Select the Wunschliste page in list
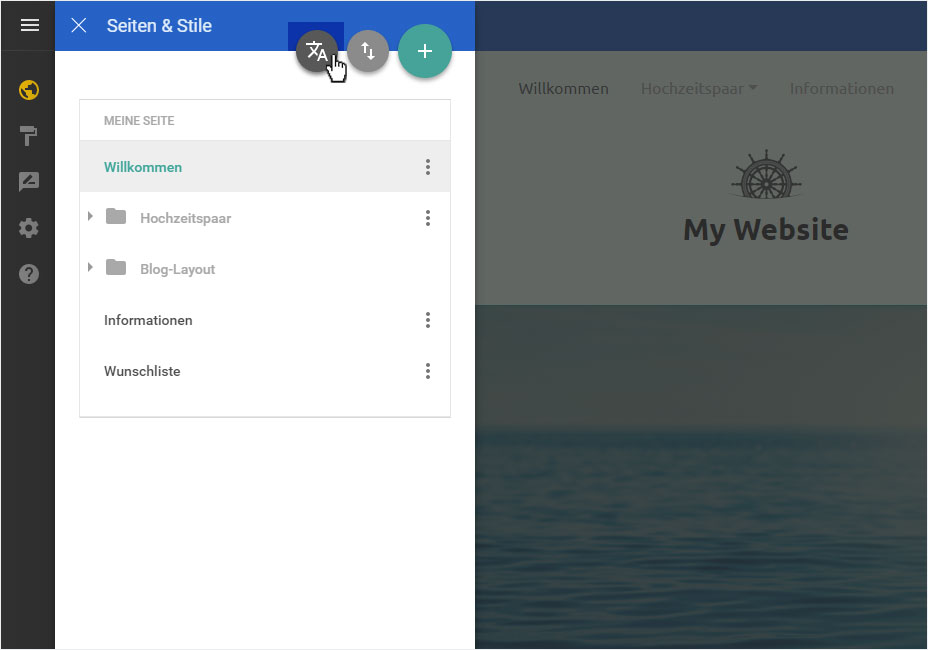 pos(265,371)
